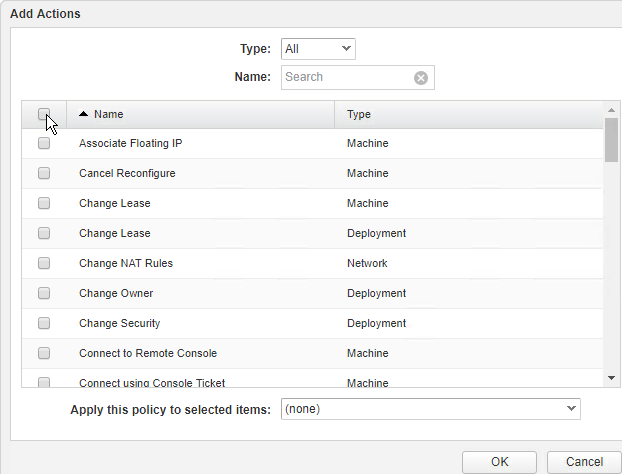Check the Connect to Remote Console checkbox
The image size is (622, 474).
coord(44,354)
